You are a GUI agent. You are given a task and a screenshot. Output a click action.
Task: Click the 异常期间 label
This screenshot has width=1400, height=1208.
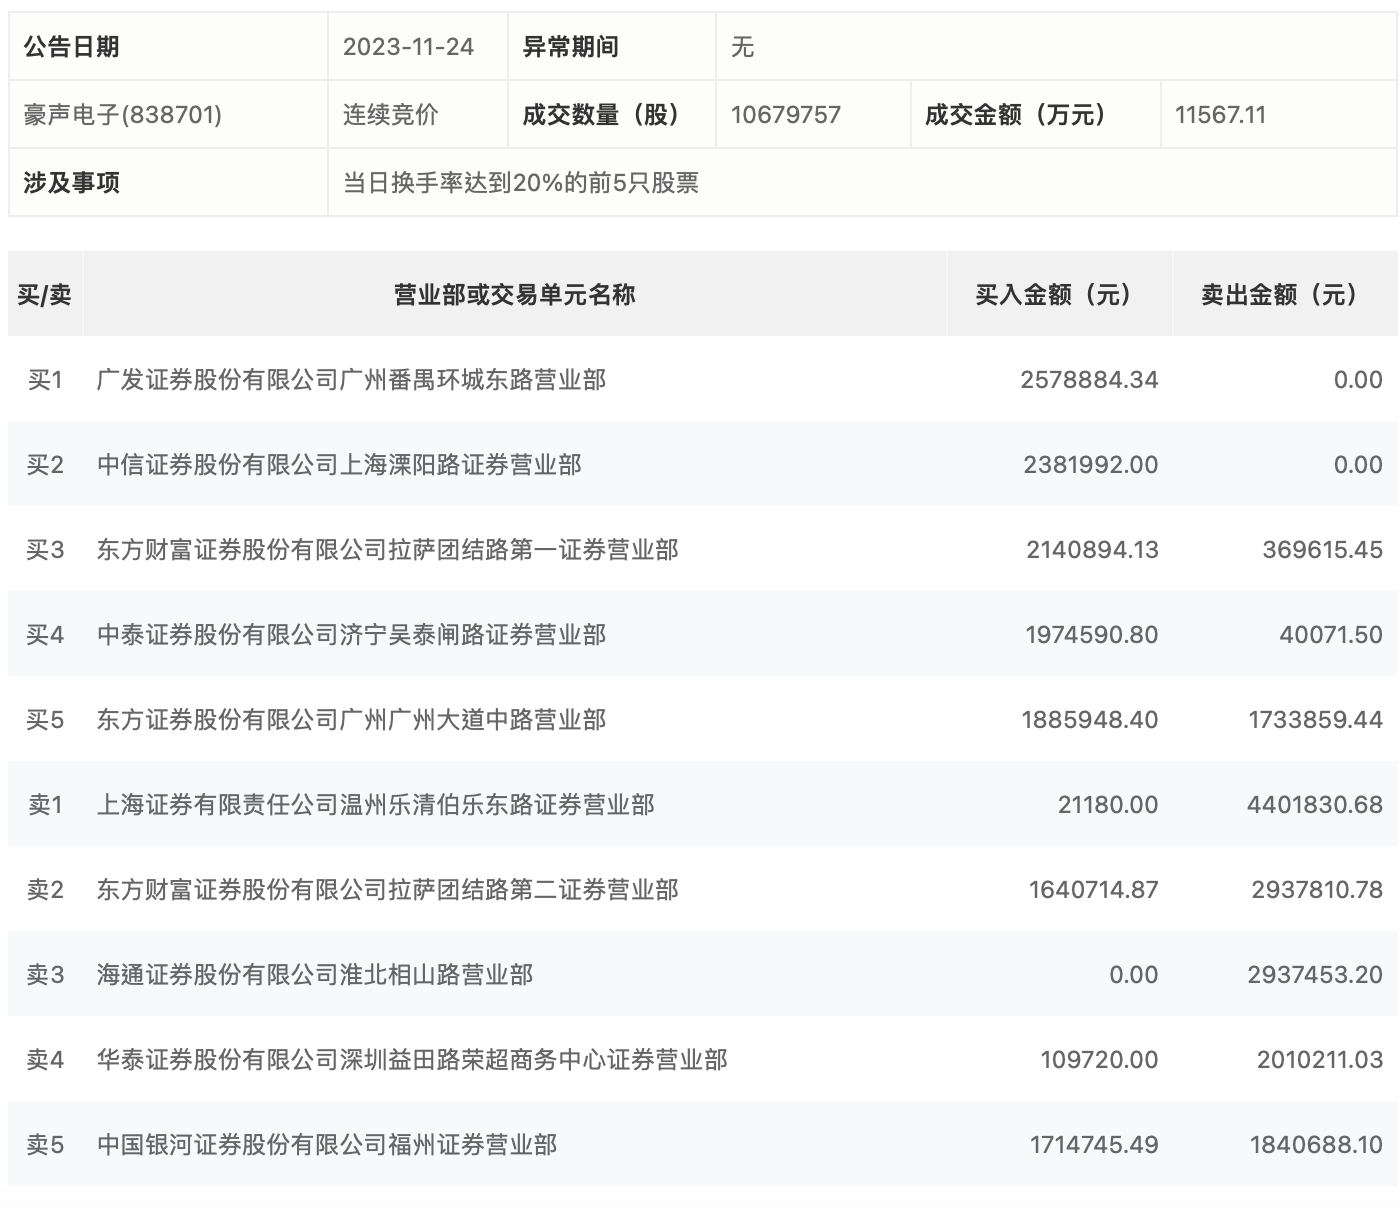[570, 47]
